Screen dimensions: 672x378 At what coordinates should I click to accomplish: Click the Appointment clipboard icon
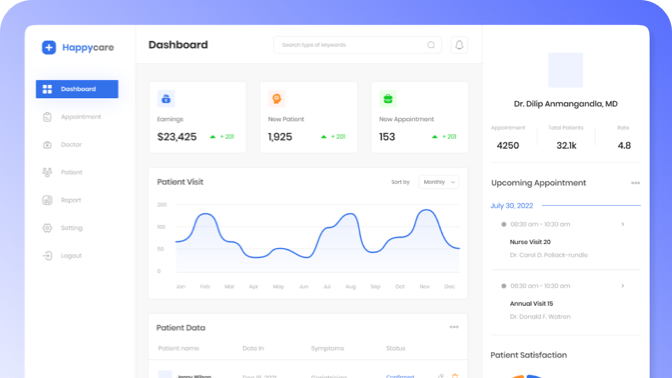tap(47, 117)
